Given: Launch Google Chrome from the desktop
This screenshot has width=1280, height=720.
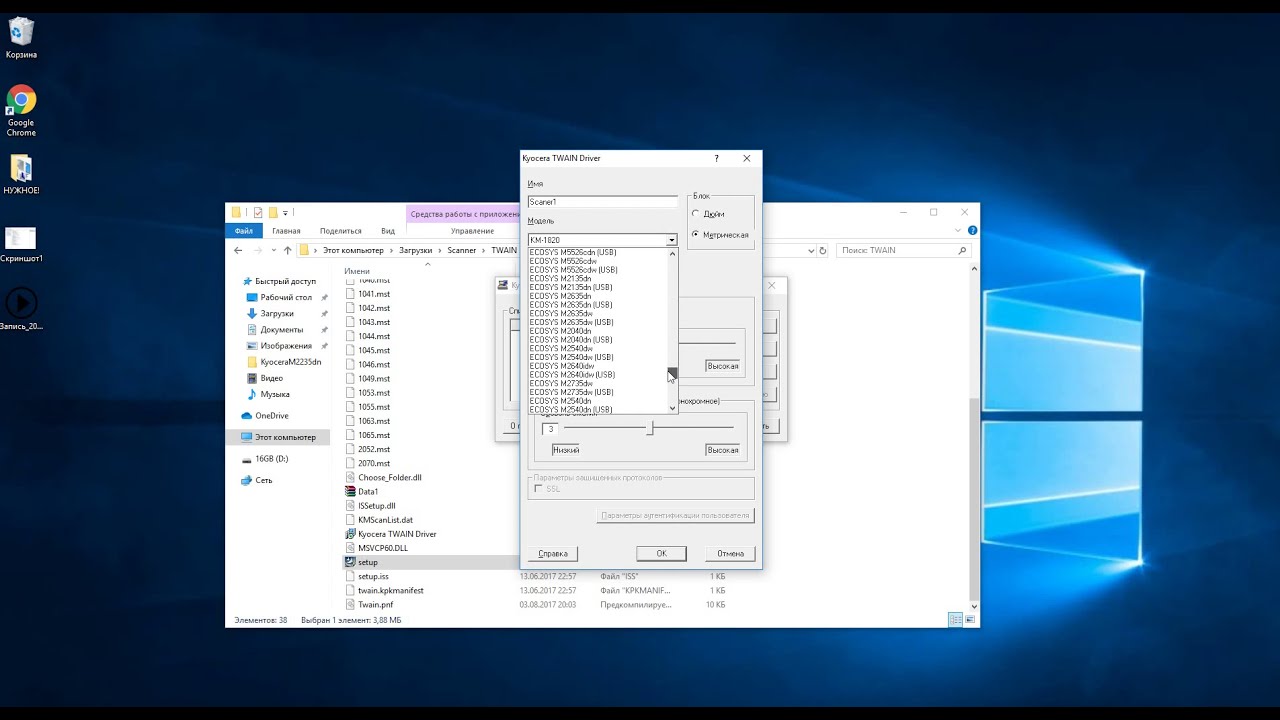Looking at the screenshot, I should (21, 111).
